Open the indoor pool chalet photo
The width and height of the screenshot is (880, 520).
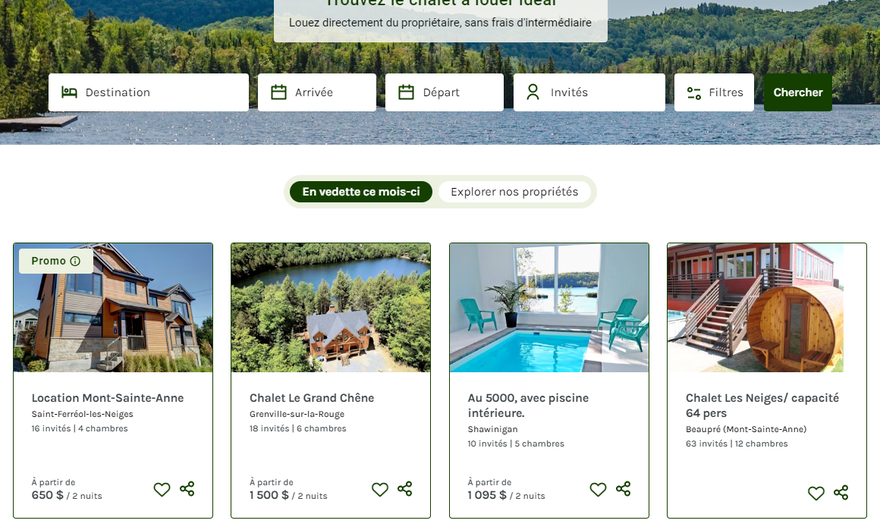tap(549, 307)
